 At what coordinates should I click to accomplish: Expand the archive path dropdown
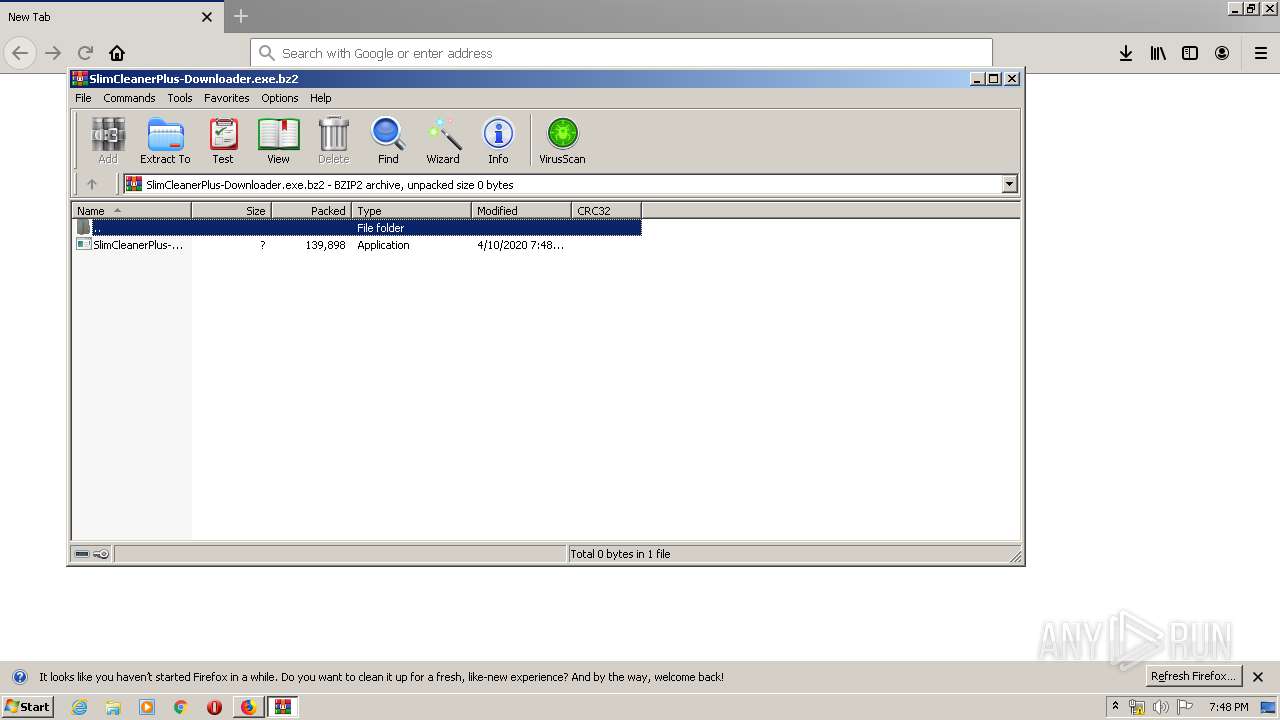[x=1009, y=184]
